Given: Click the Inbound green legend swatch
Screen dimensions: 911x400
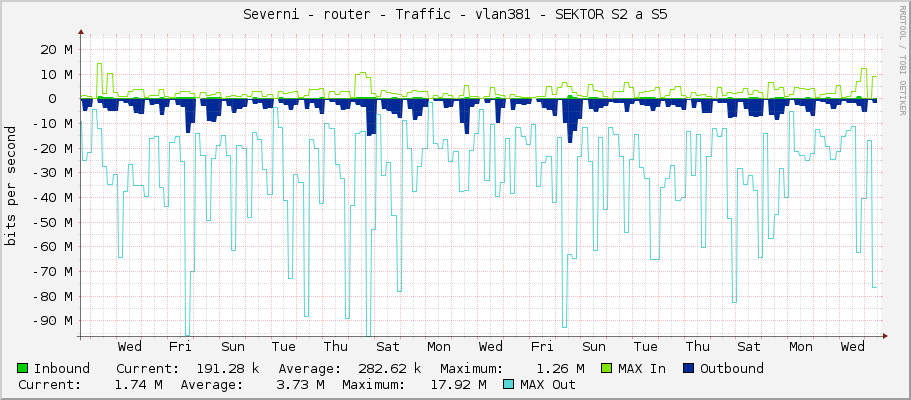Looking at the screenshot, I should [23, 368].
